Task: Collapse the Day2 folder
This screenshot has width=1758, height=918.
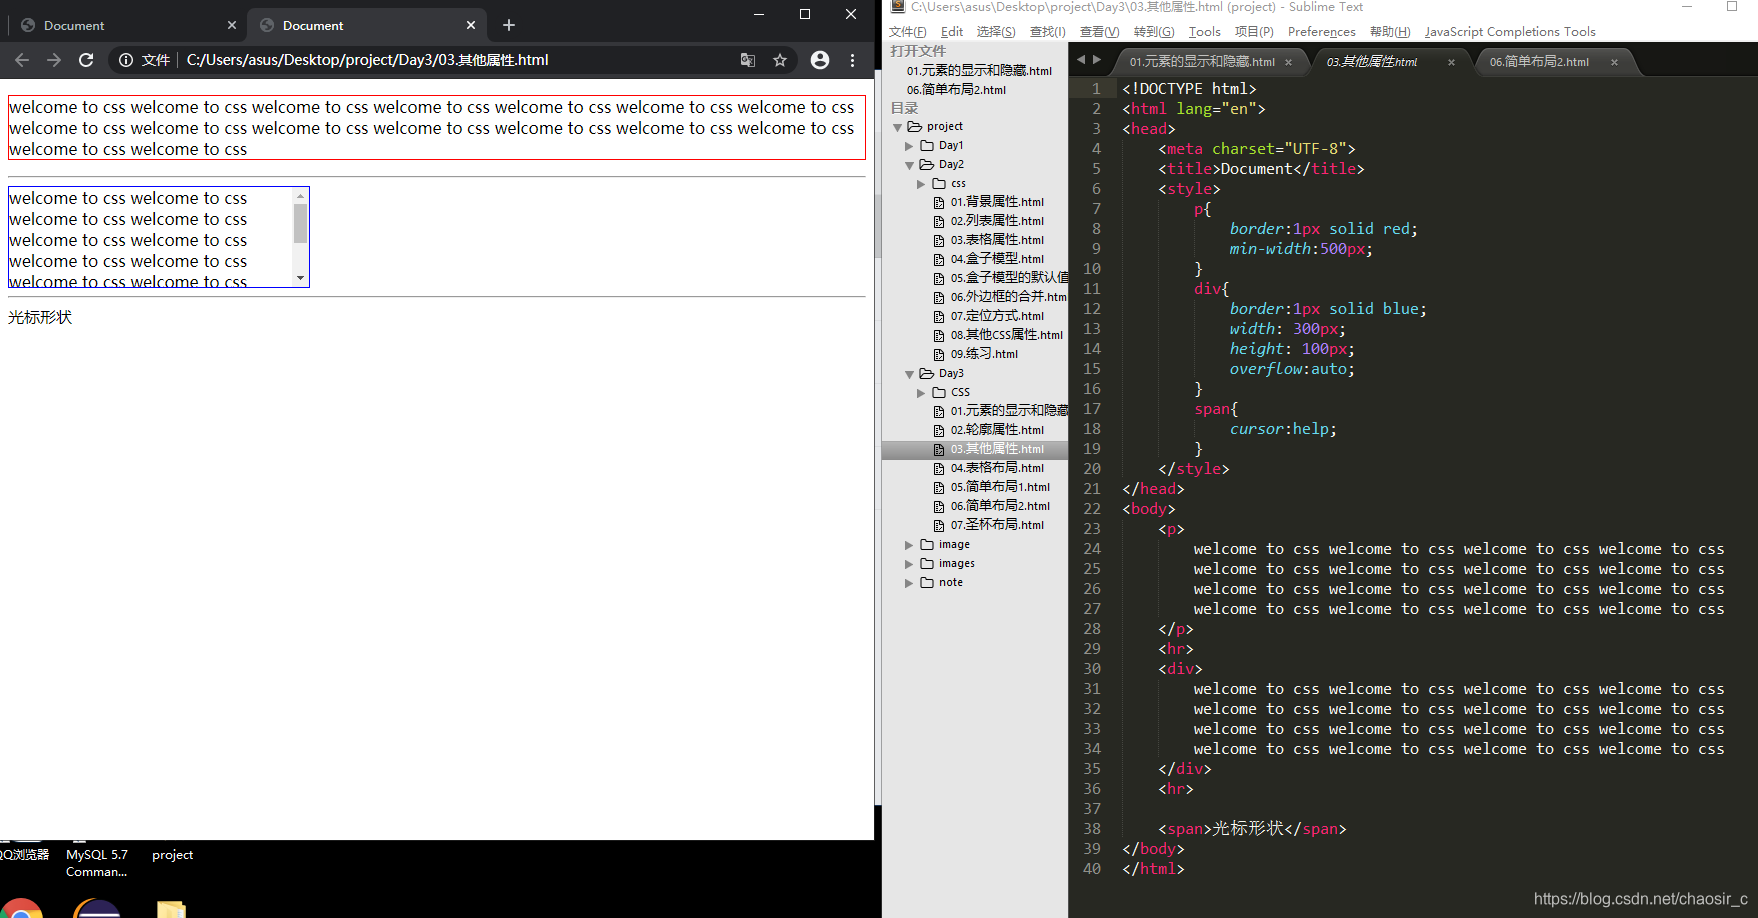Action: [x=909, y=165]
